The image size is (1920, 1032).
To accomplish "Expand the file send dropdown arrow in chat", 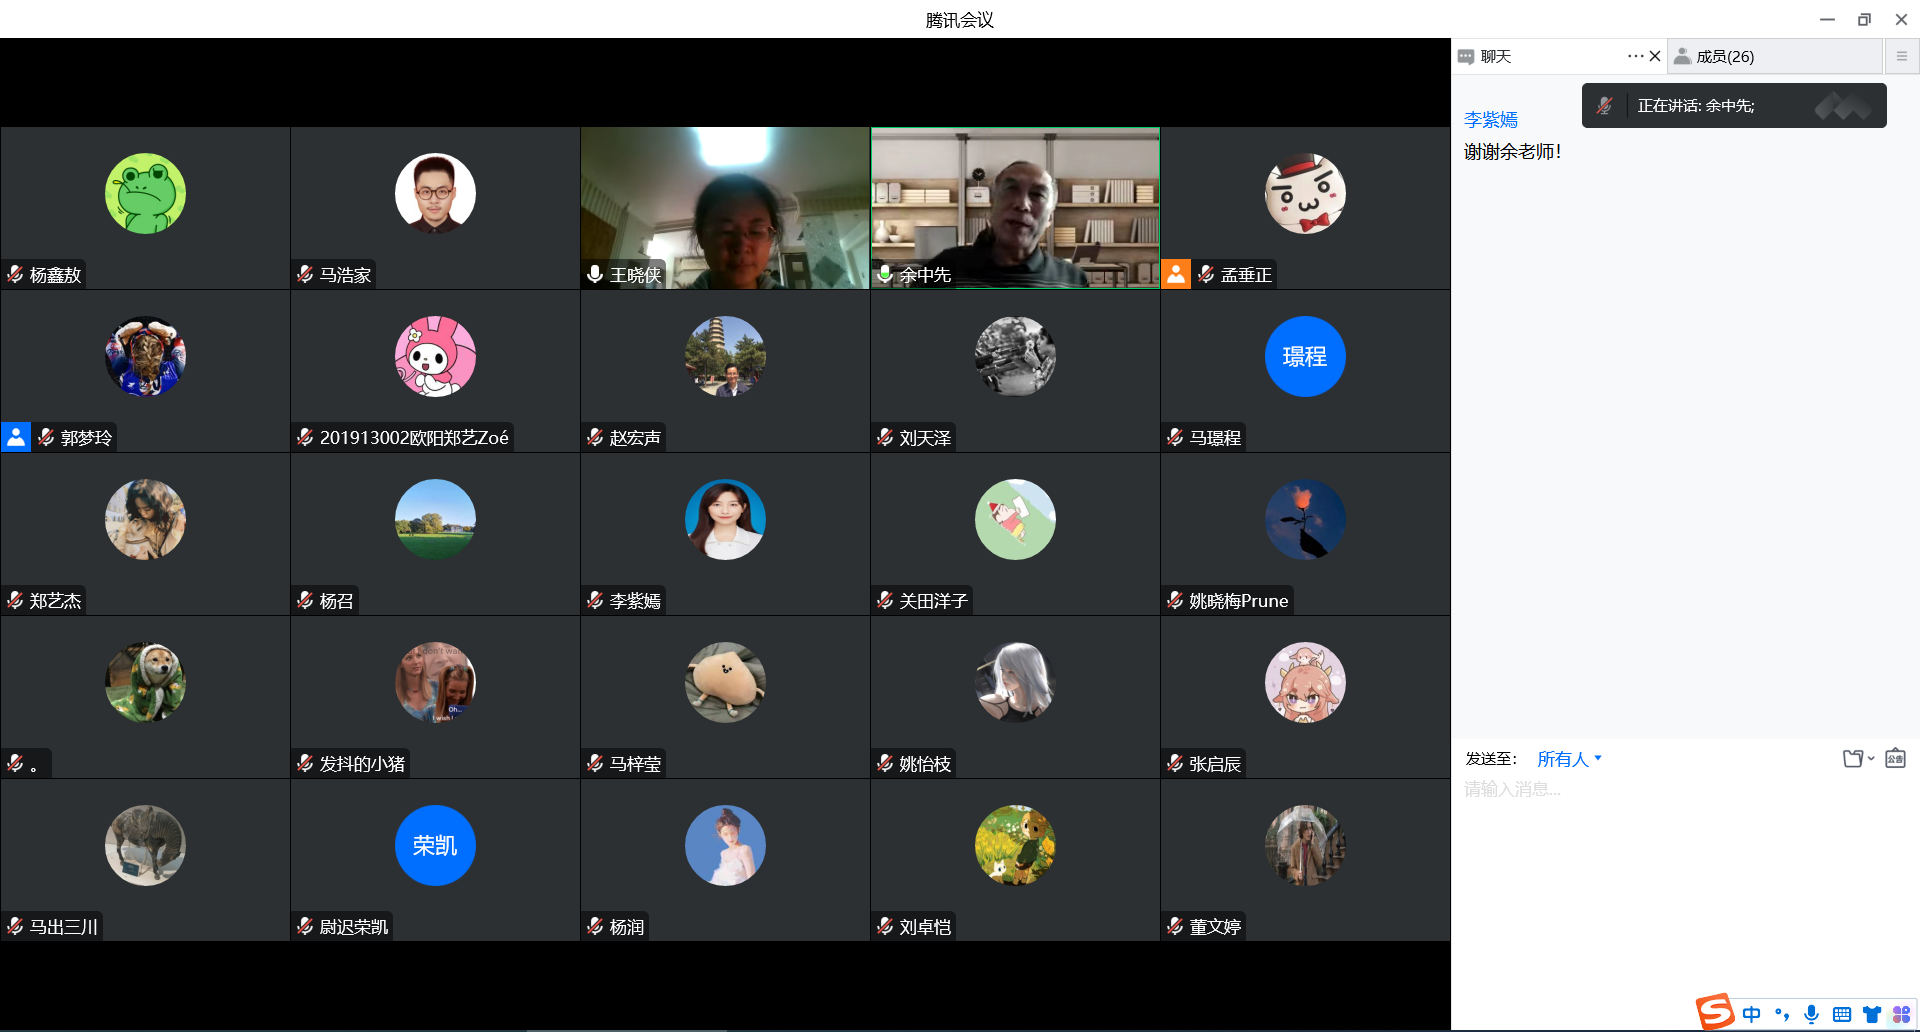I will point(1871,758).
